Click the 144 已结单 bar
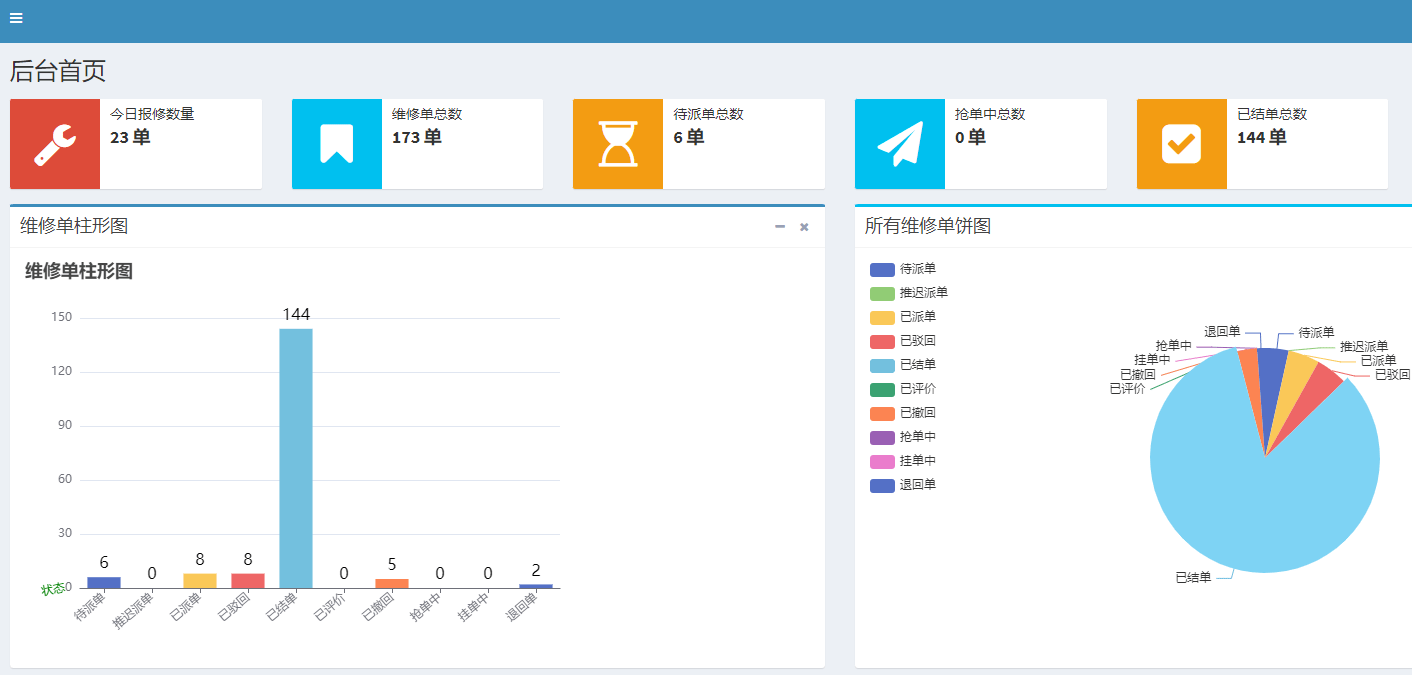 point(296,458)
